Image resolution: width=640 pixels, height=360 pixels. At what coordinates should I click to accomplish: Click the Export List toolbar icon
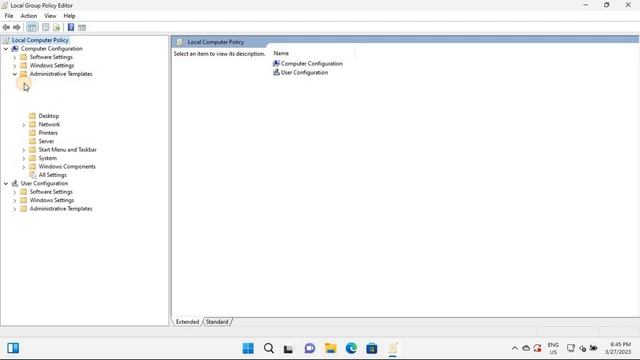56,27
